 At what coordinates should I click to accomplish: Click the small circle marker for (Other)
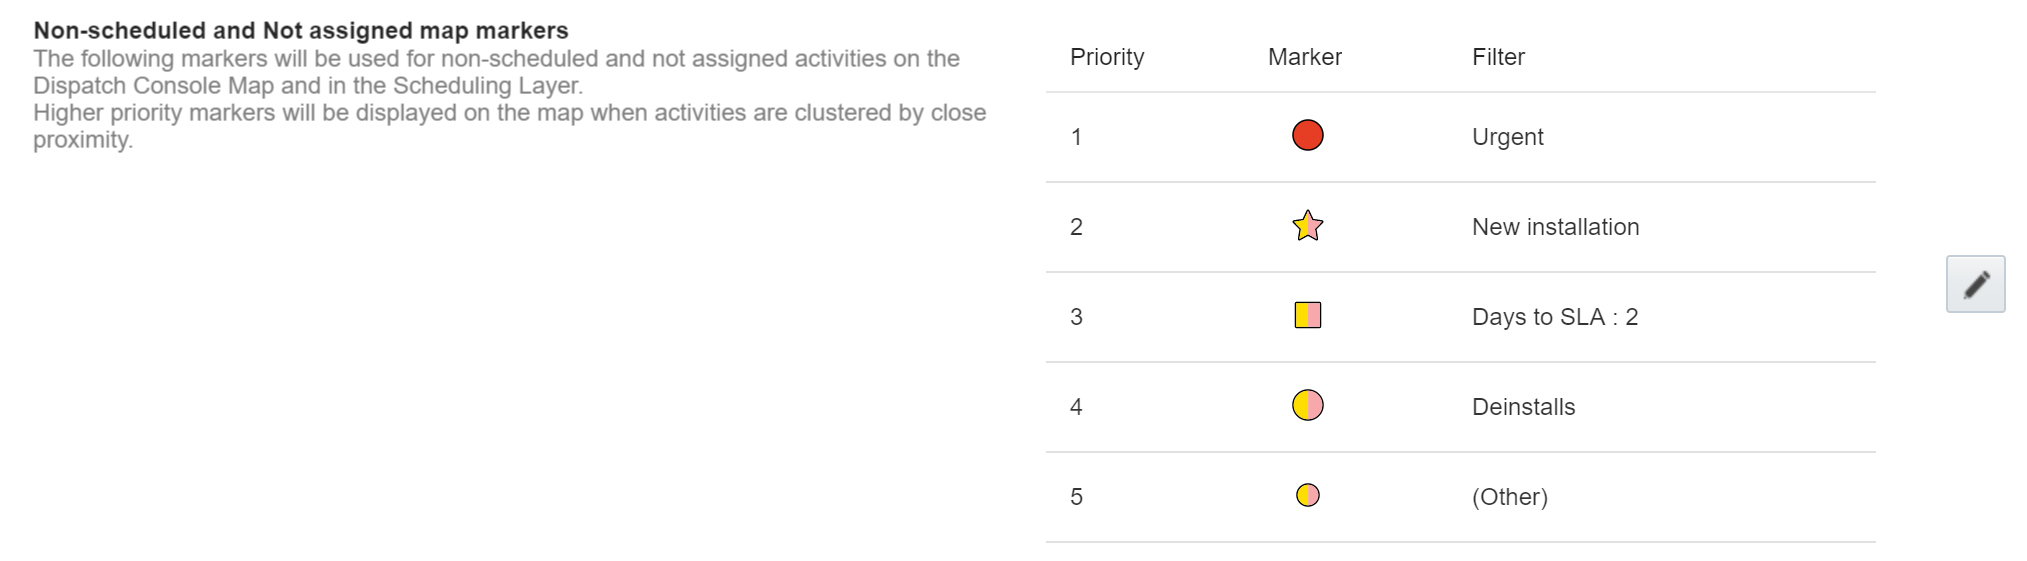click(1307, 496)
